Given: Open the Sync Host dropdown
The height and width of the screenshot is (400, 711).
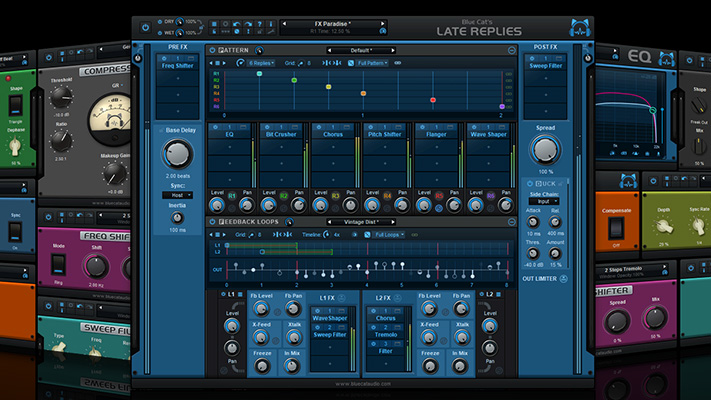Looking at the screenshot, I should click(177, 195).
